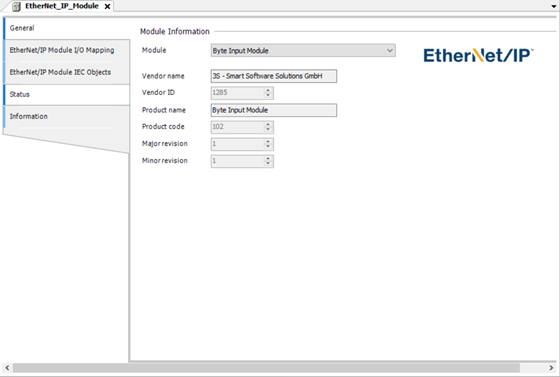Decrease Product code with down arrow
Viewport: 560px width, 377px height.
(x=268, y=130)
